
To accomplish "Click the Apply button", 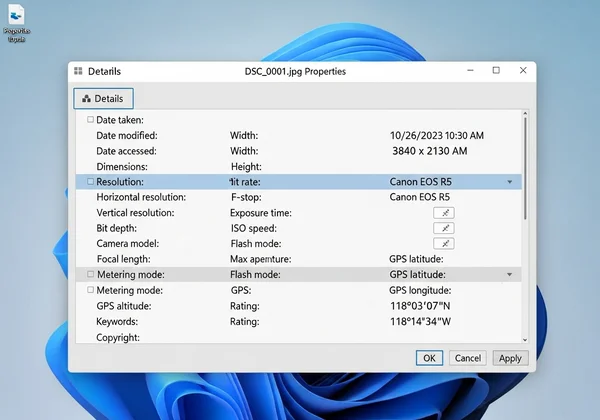I will click(510, 358).
